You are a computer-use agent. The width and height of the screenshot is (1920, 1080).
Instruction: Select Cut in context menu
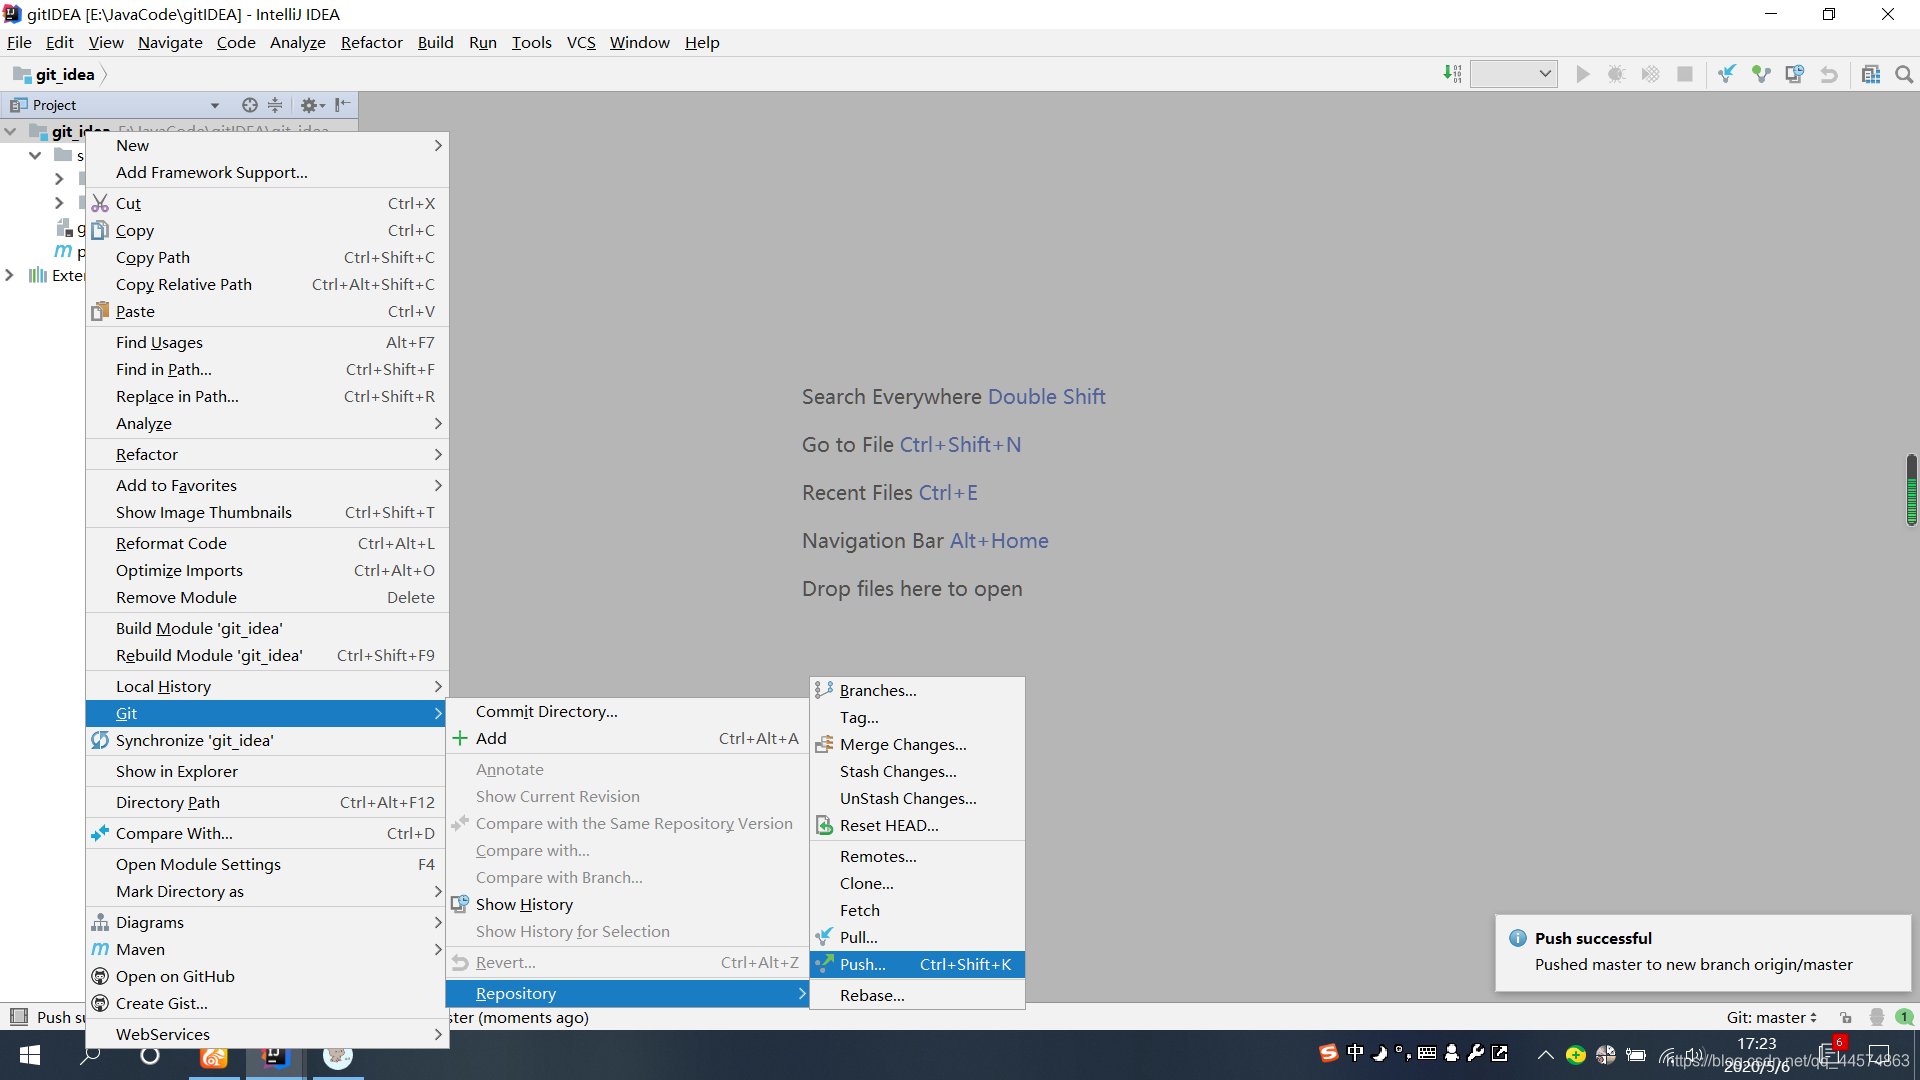pyautogui.click(x=267, y=203)
